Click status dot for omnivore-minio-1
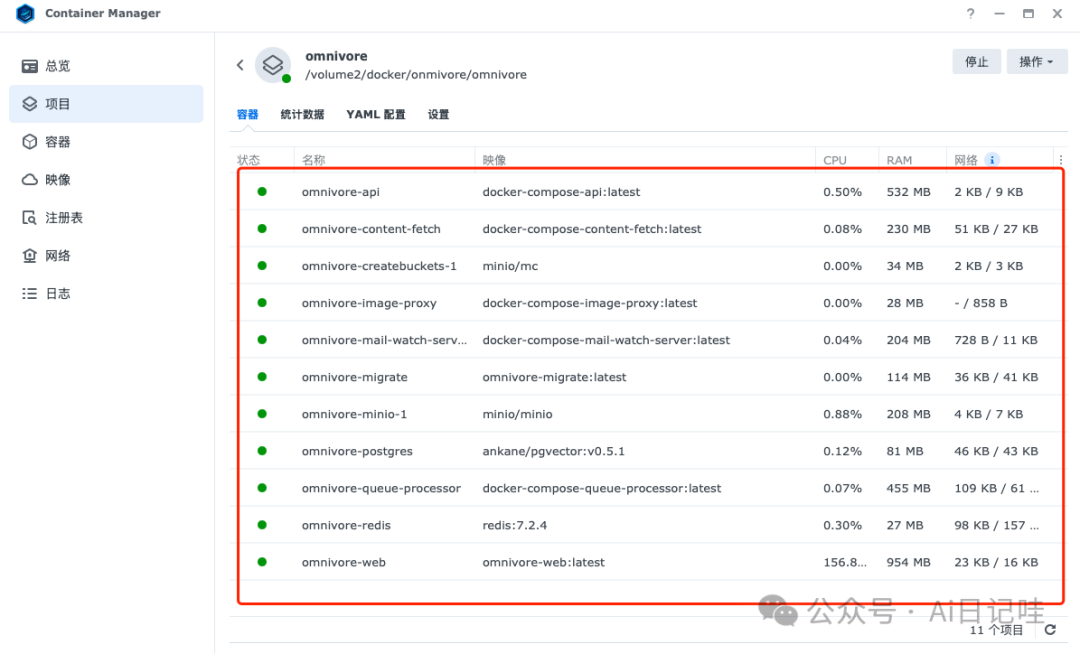This screenshot has height=654, width=1080. (x=262, y=414)
